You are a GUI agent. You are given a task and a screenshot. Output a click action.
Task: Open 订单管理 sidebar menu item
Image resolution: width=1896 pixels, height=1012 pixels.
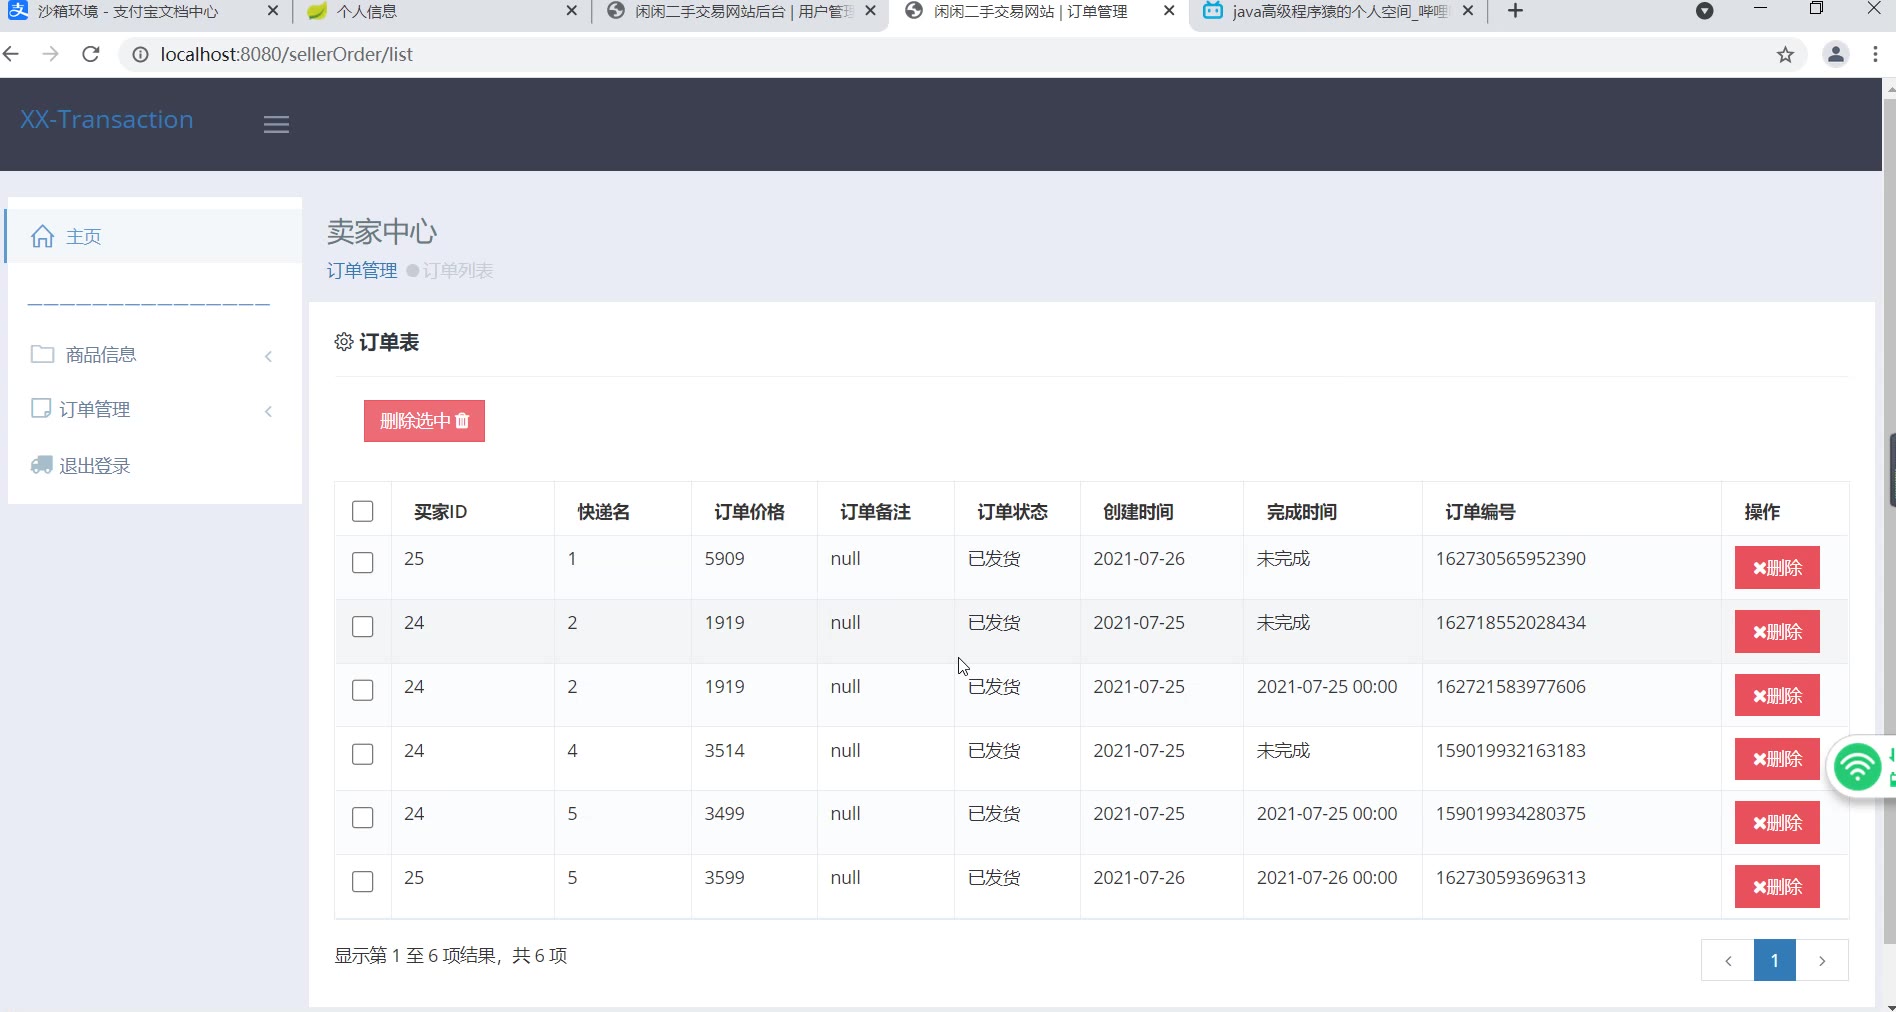pos(154,409)
